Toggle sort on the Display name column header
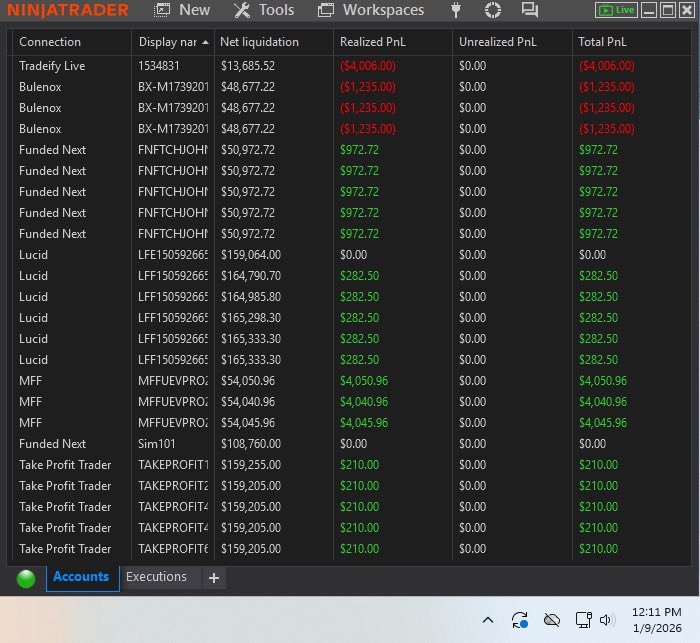 [173, 42]
